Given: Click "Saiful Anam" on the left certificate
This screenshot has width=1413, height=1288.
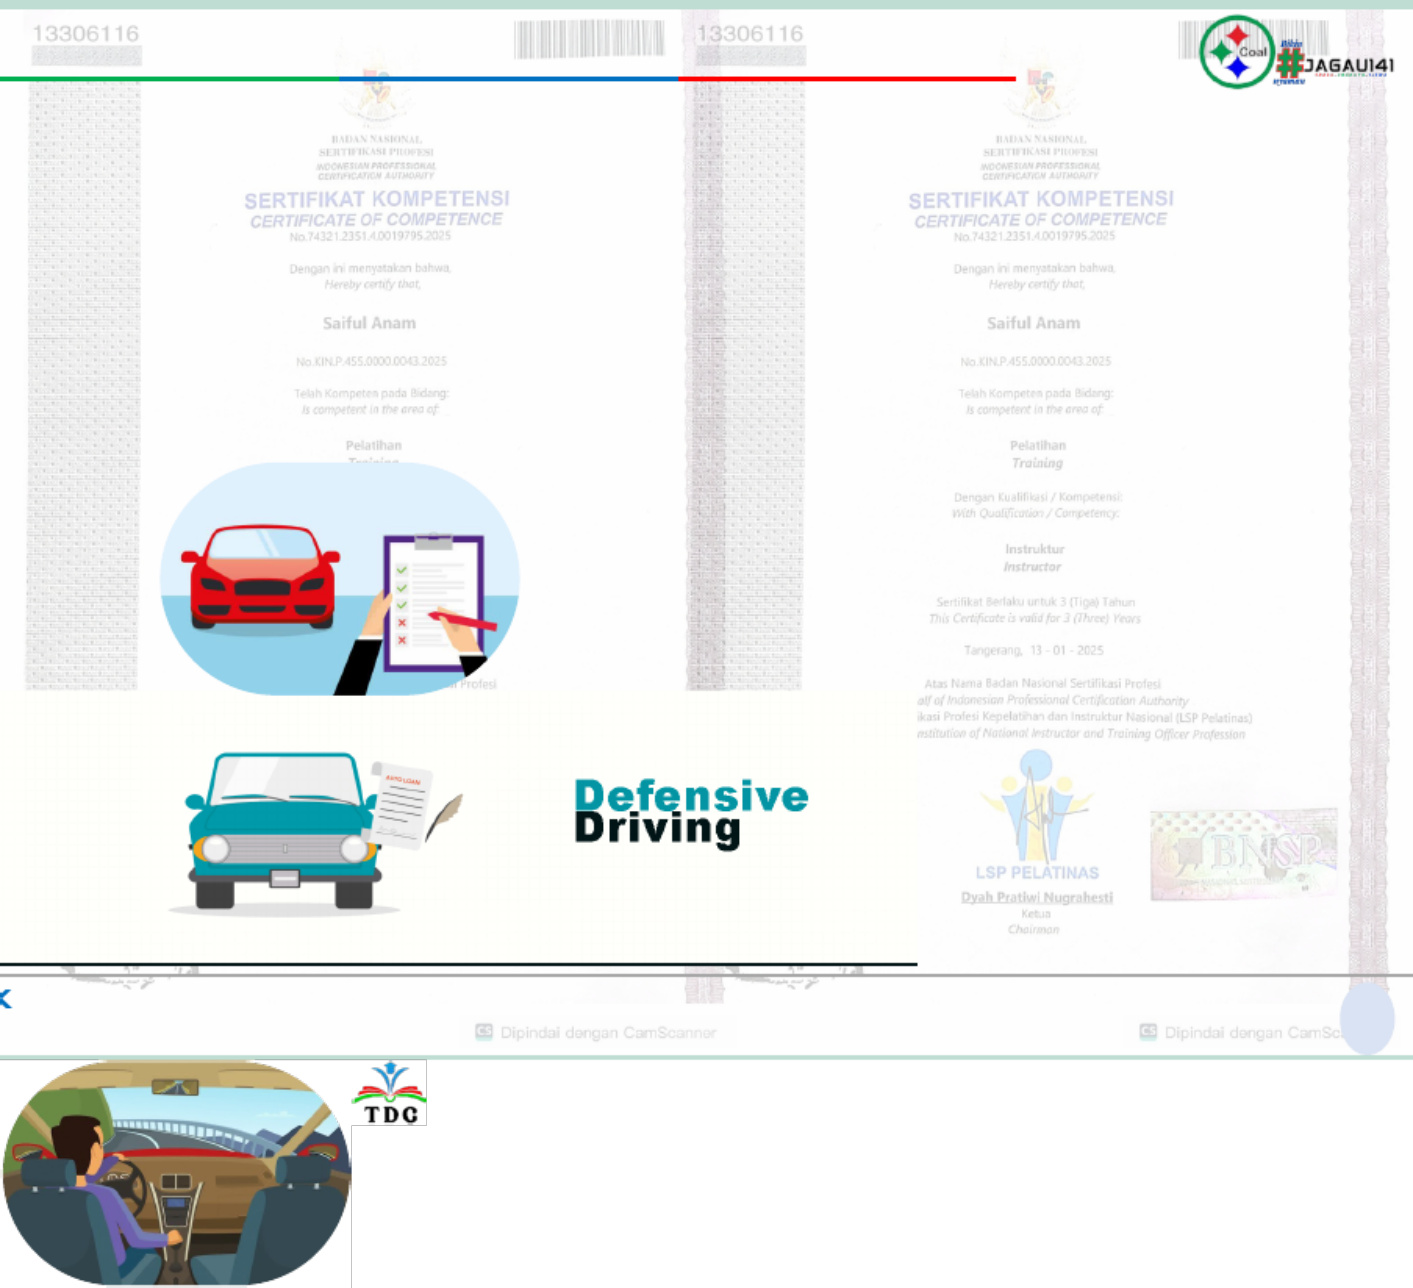Looking at the screenshot, I should 369,323.
